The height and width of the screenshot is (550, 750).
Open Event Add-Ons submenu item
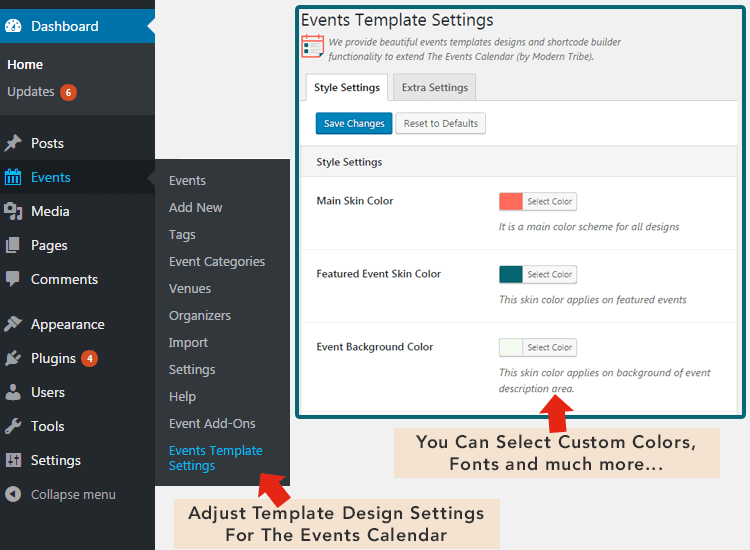[212, 424]
